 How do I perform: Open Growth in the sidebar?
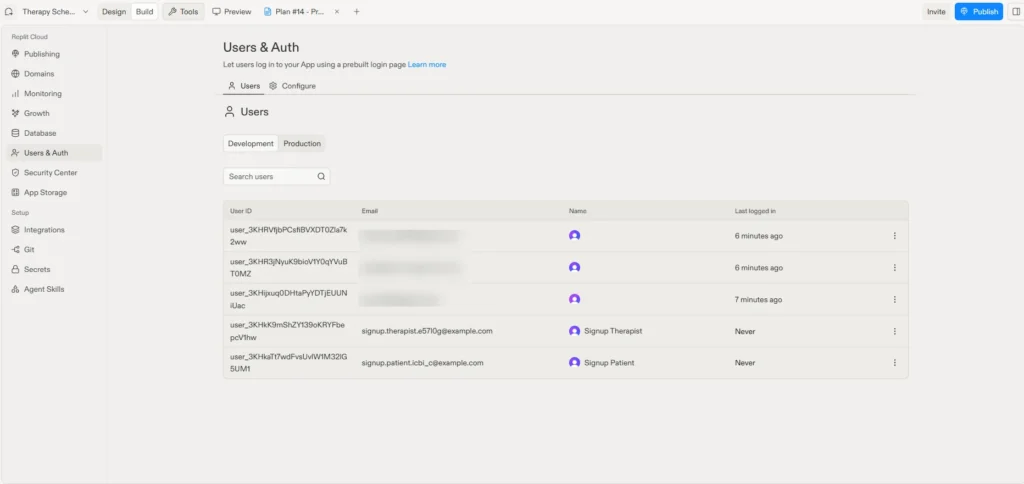coord(54,113)
